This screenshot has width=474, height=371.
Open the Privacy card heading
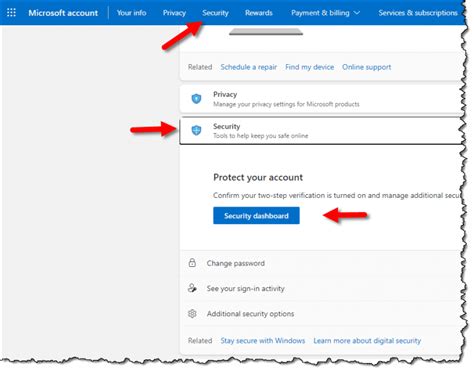225,94
